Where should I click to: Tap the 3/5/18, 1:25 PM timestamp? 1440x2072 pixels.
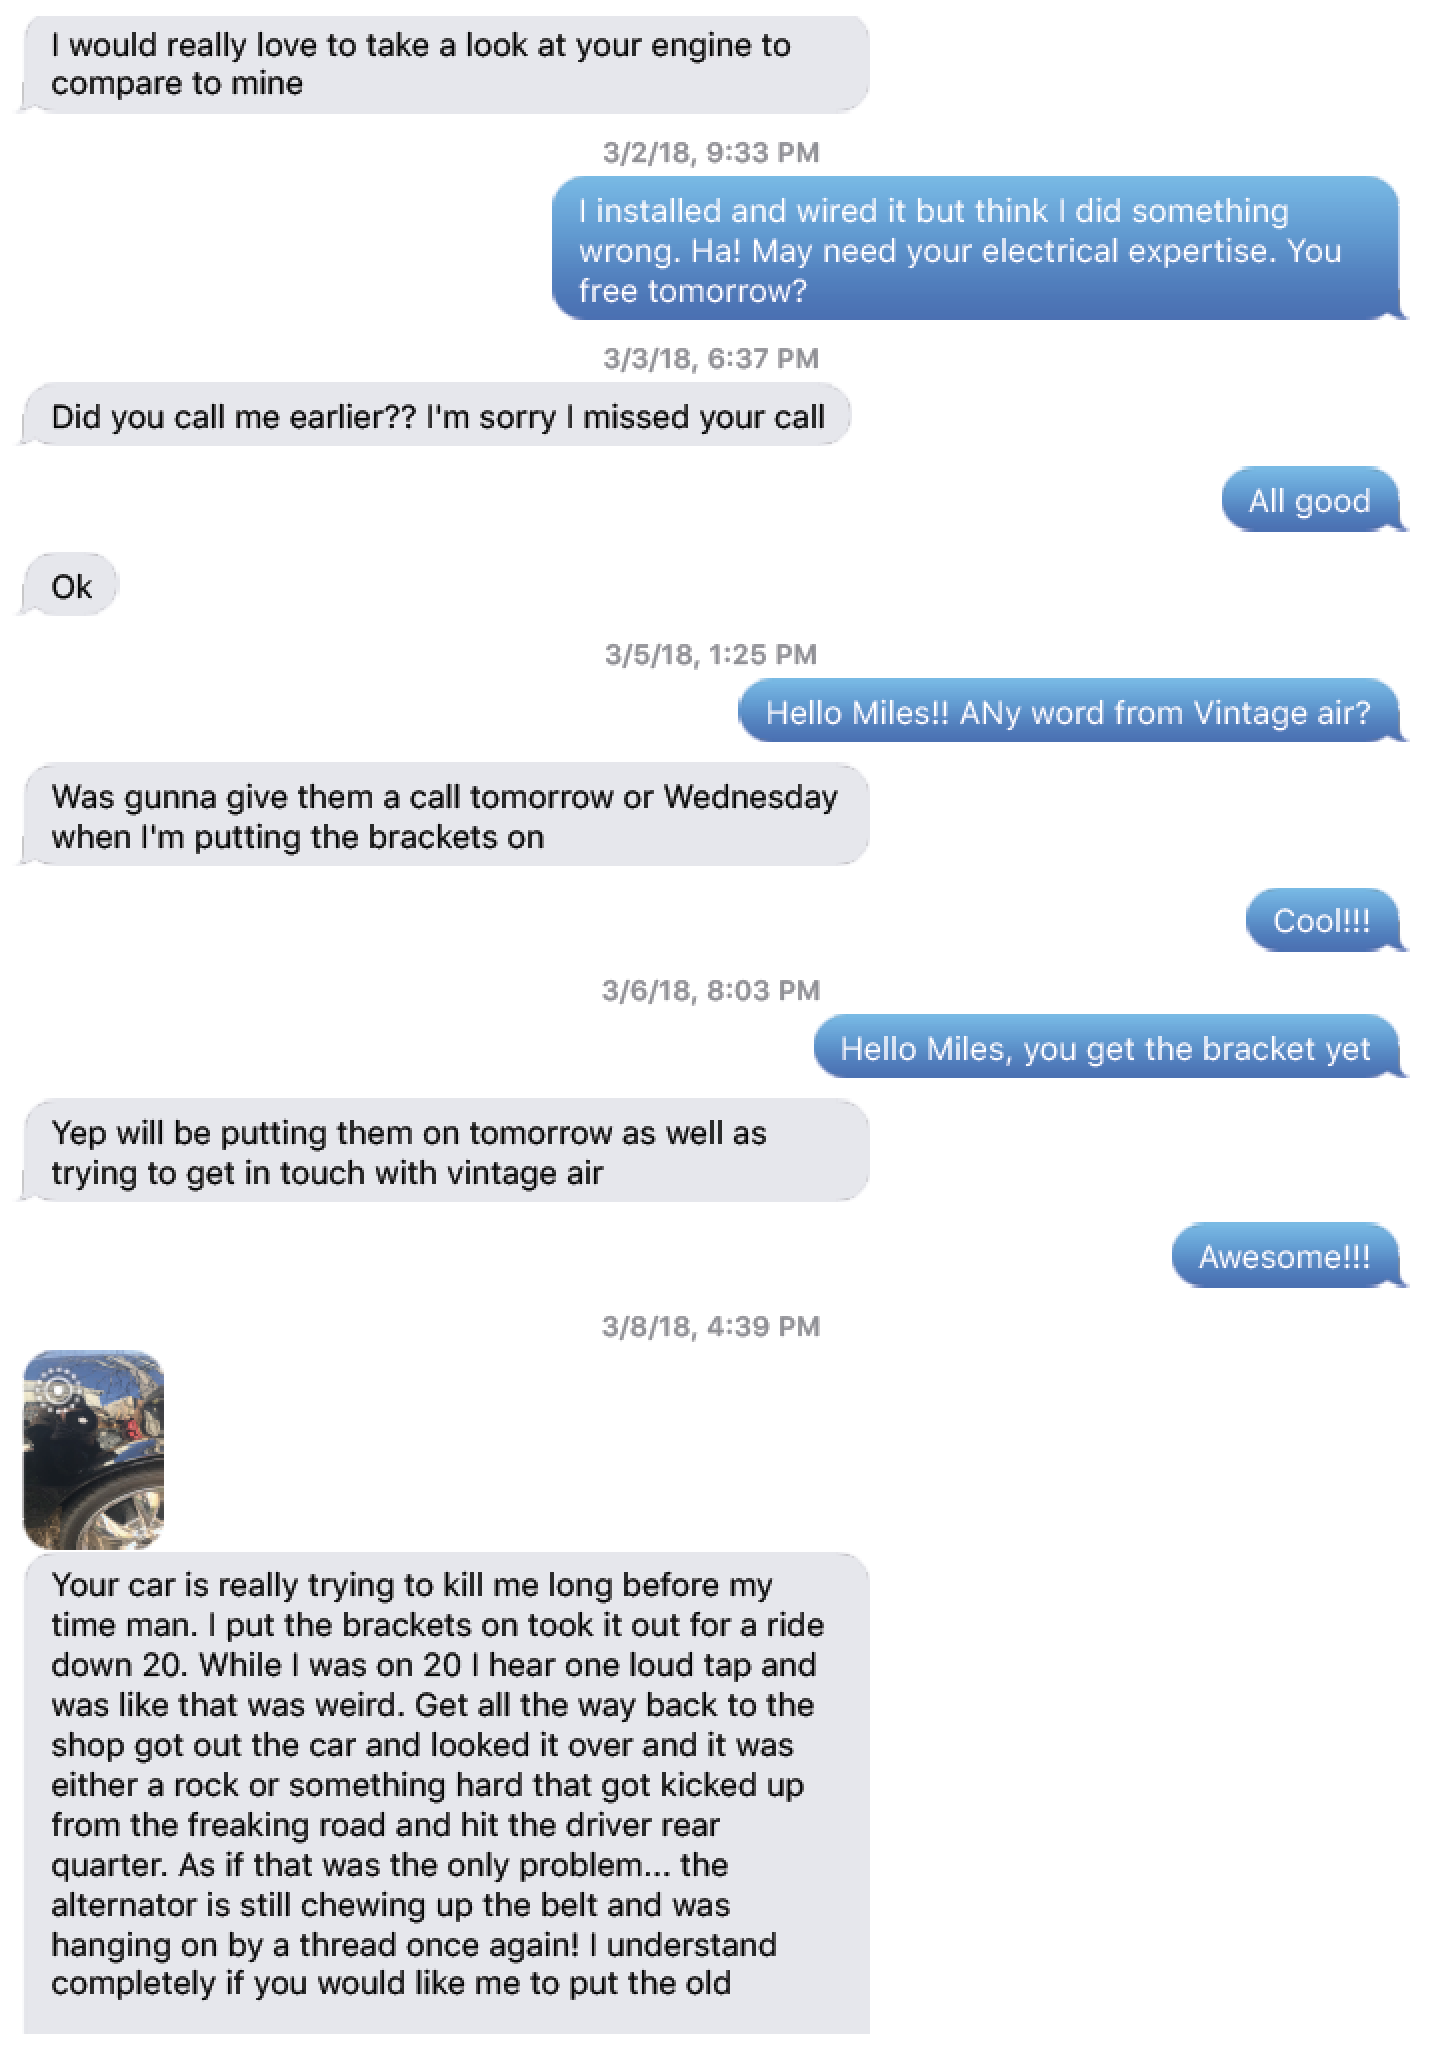(x=711, y=654)
